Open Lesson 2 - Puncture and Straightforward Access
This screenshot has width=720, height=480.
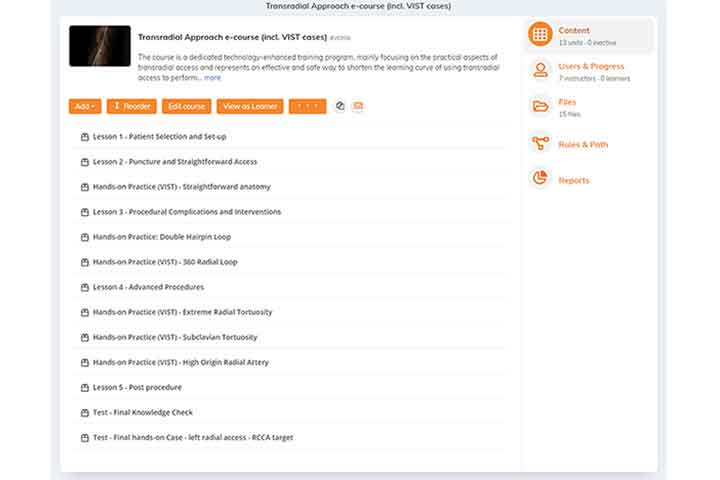point(175,162)
